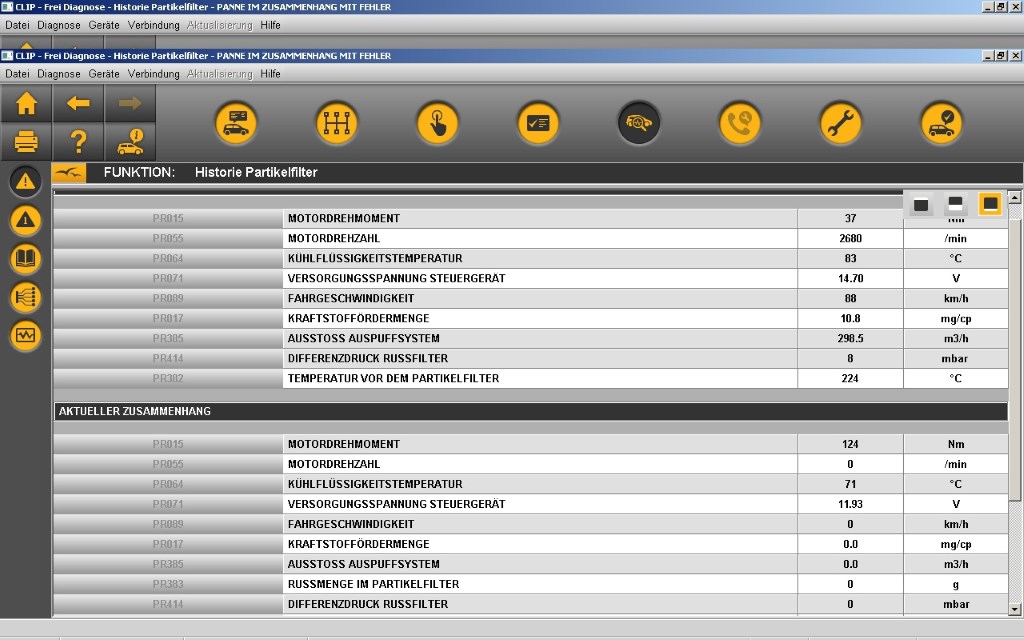Open the open book sidebar icon
Image resolution: width=1024 pixels, height=640 pixels.
[26, 260]
